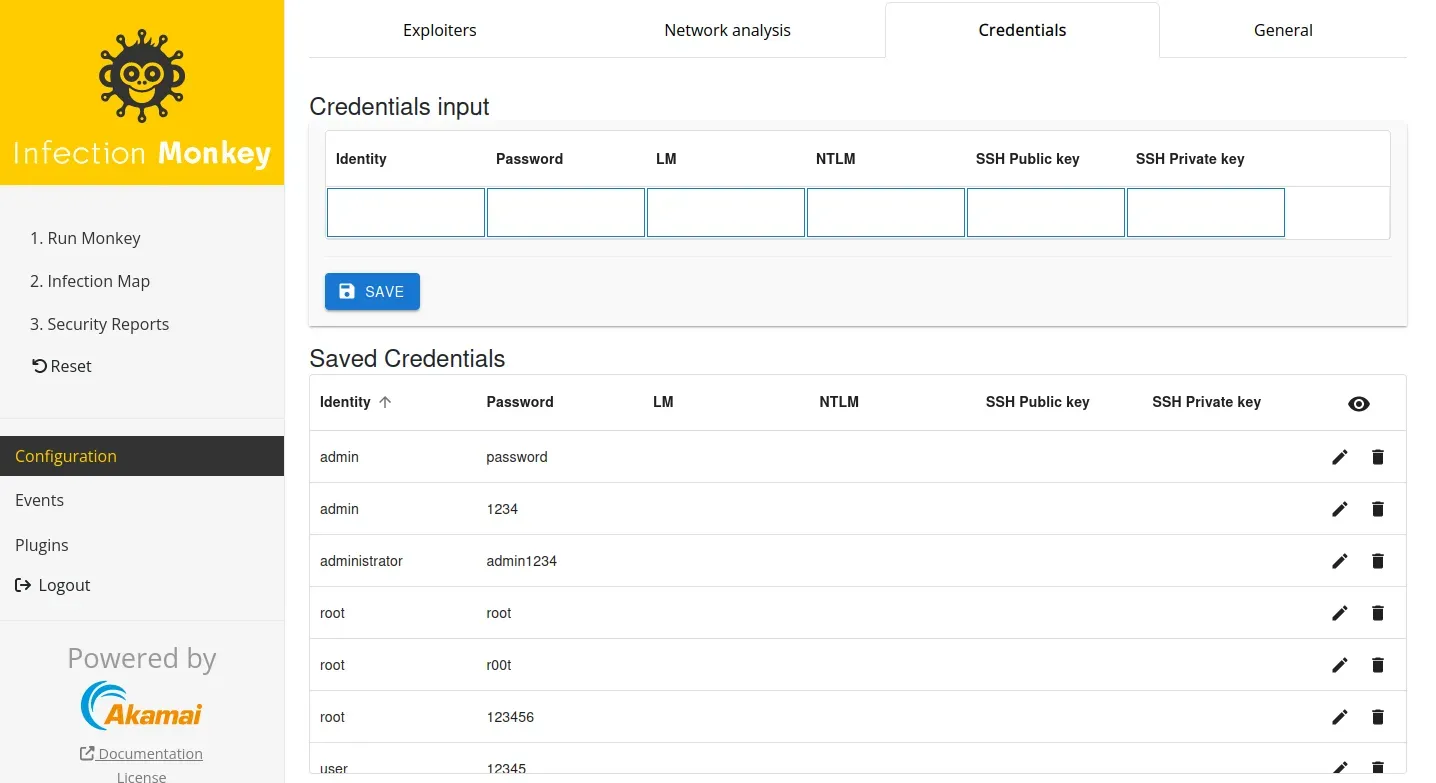The image size is (1436, 783).
Task: Edit the admin password credential entry
Action: pos(1339,457)
